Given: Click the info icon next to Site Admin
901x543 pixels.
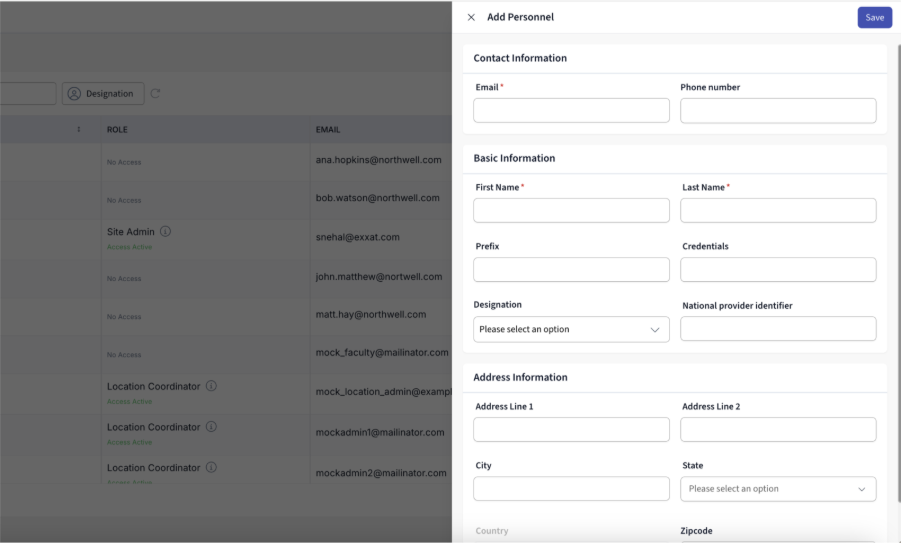Looking at the screenshot, I should click(165, 231).
